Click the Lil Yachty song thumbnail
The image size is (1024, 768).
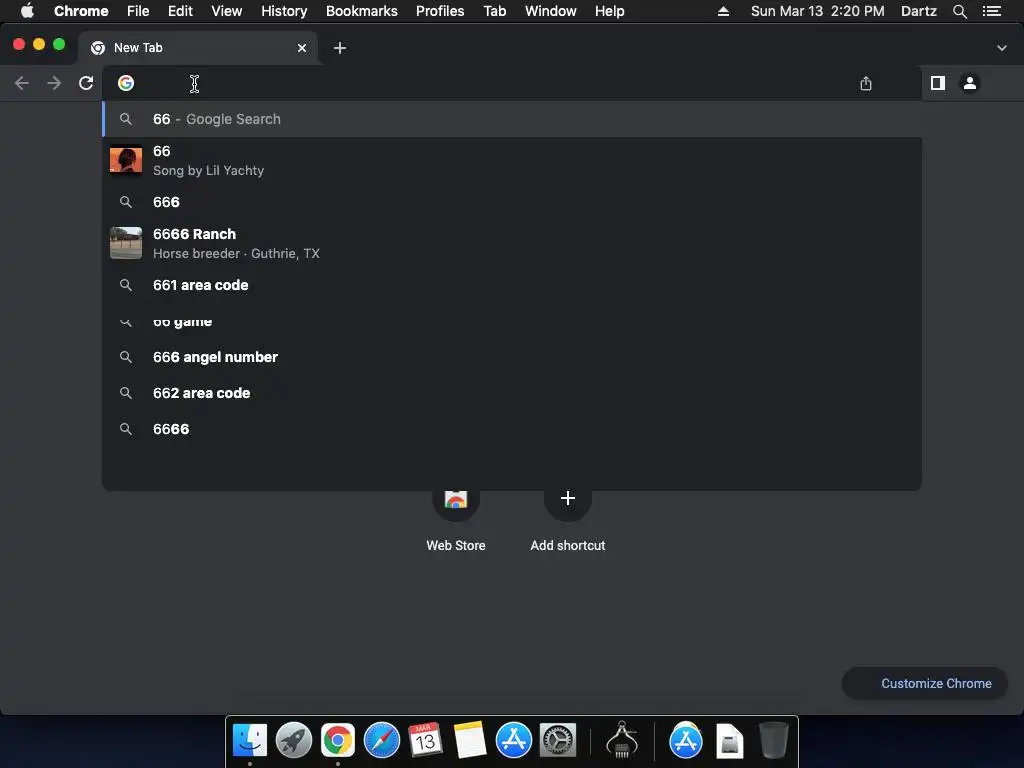(126, 161)
